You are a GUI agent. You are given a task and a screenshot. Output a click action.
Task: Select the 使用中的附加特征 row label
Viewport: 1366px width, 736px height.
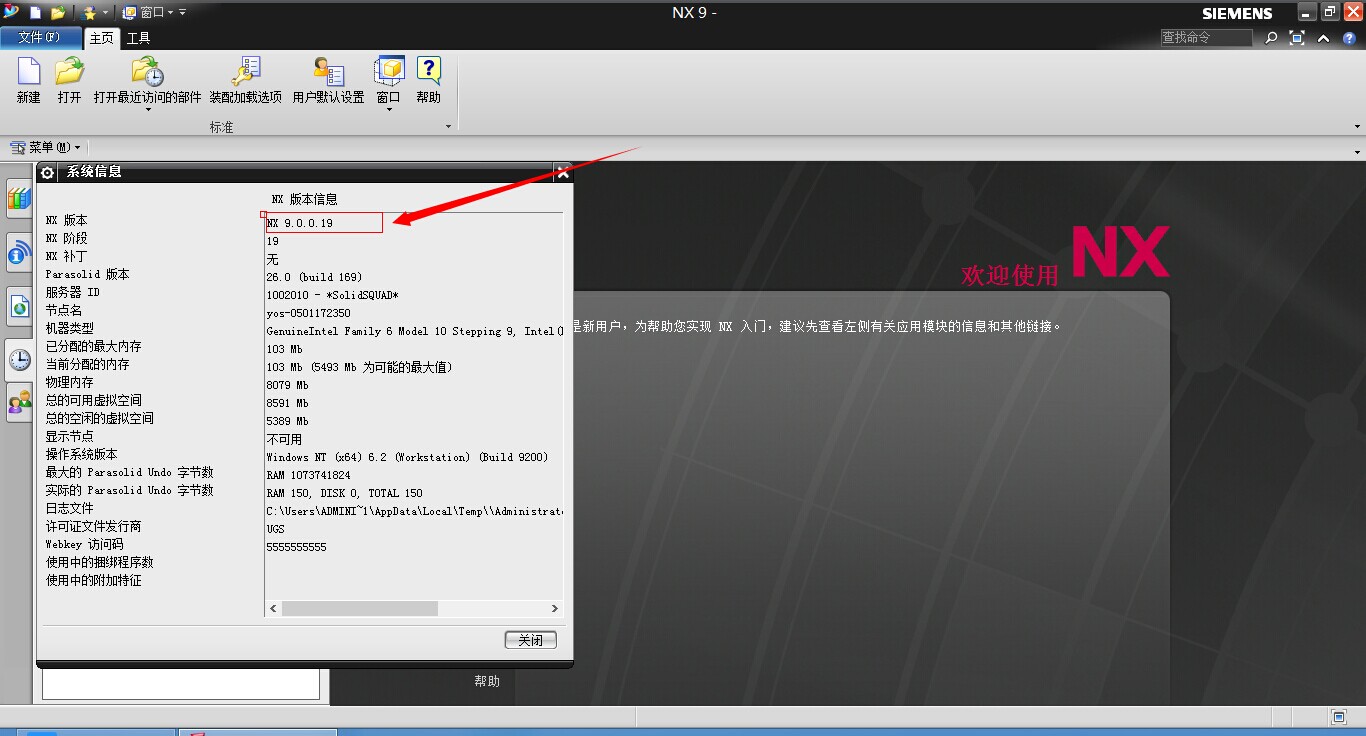94,580
